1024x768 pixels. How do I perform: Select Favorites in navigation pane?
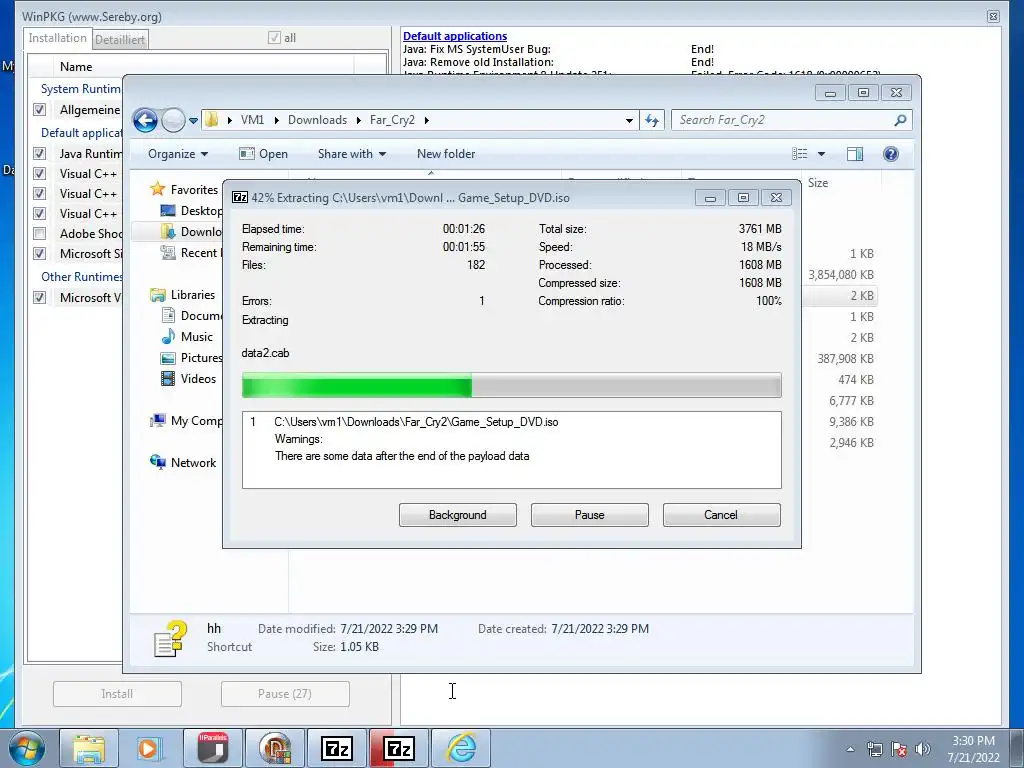pyautogui.click(x=194, y=189)
